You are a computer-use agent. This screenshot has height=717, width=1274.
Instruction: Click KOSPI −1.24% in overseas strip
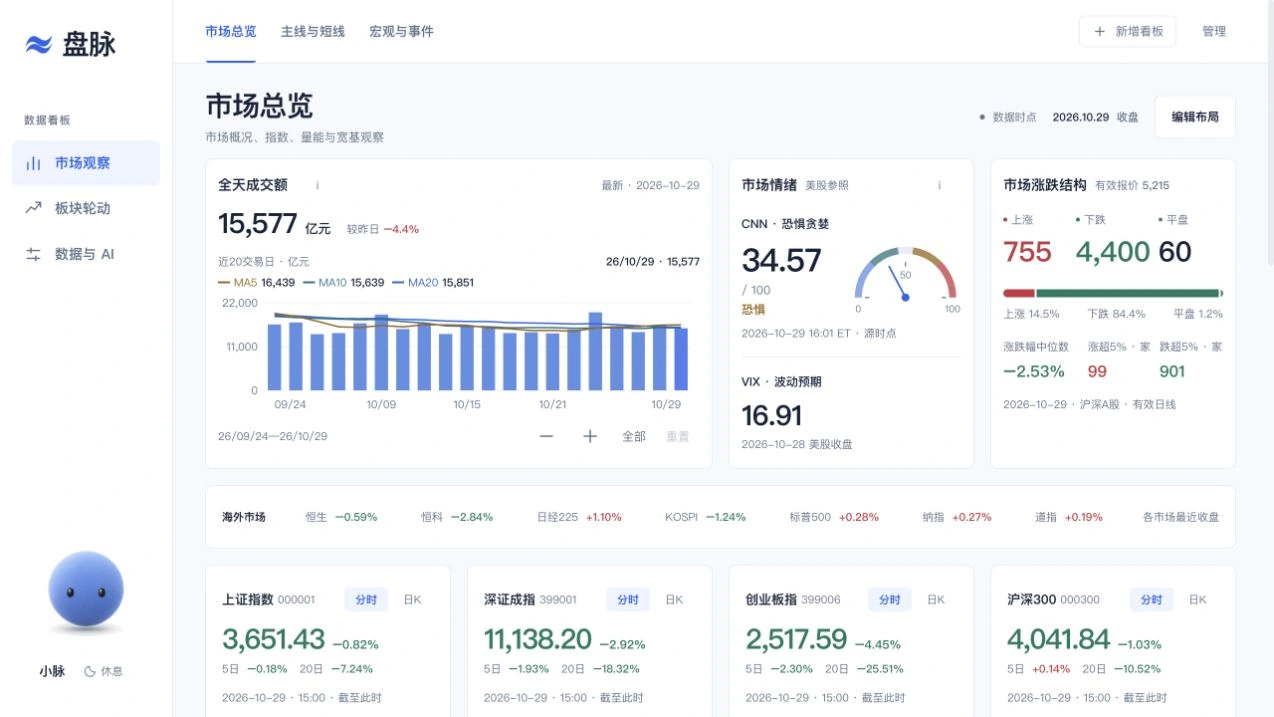click(705, 517)
